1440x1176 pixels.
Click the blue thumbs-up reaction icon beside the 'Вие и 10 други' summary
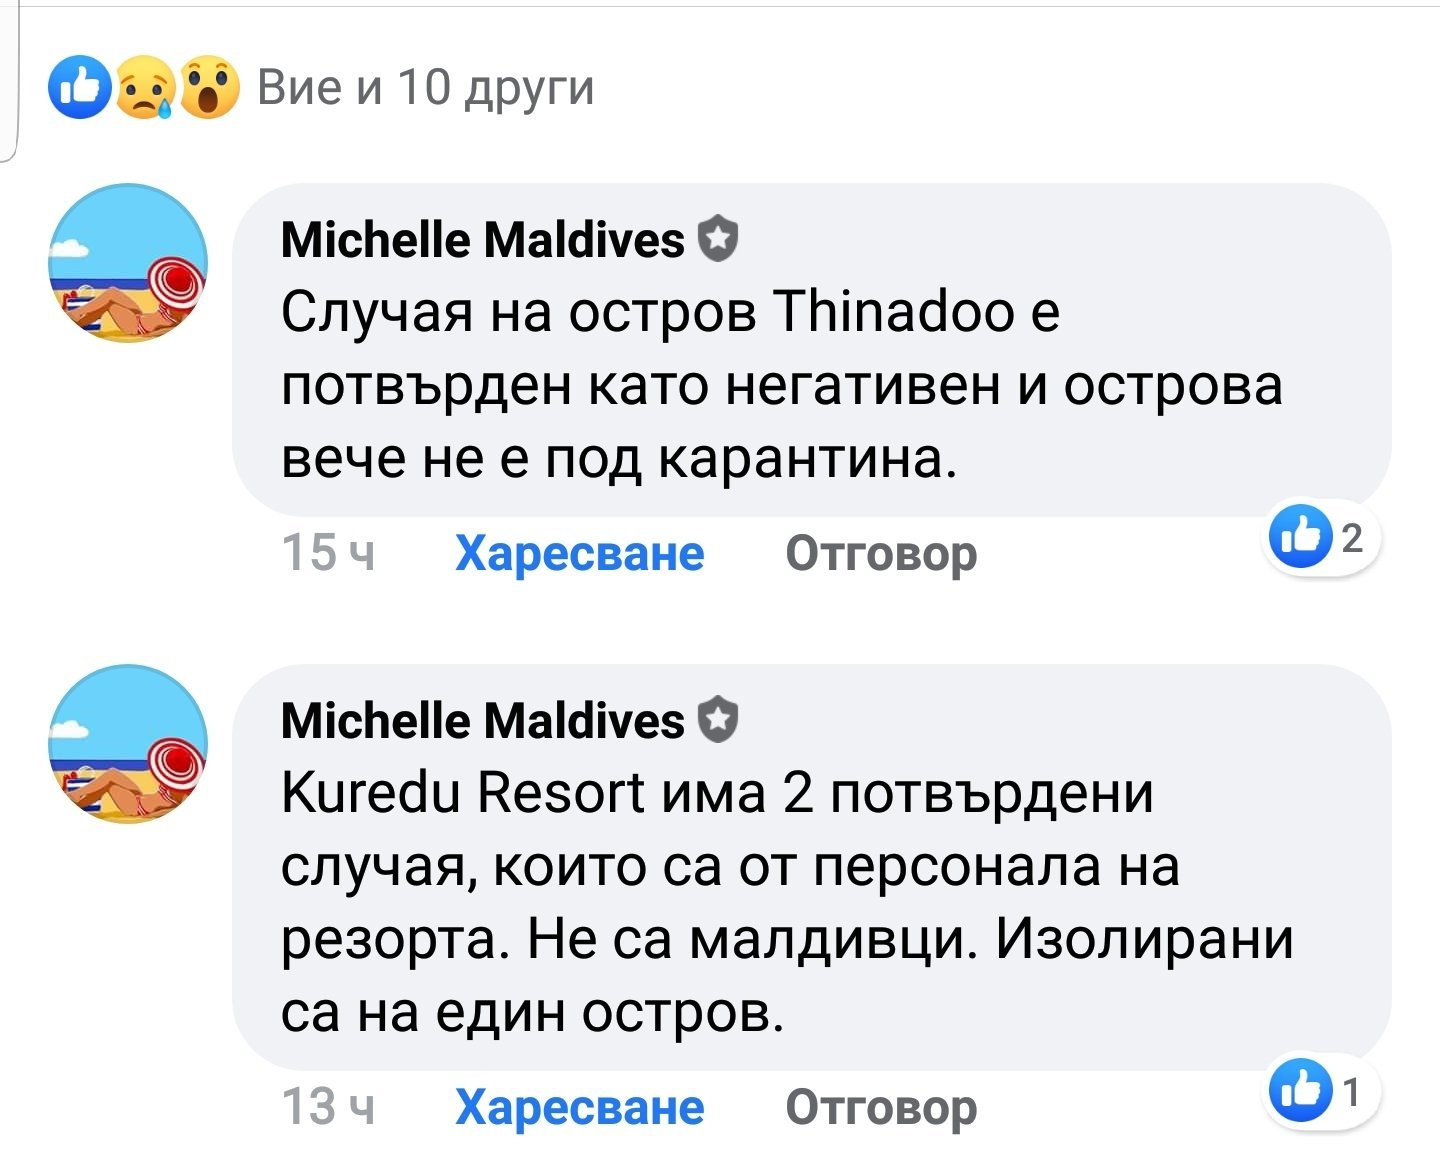coord(81,88)
